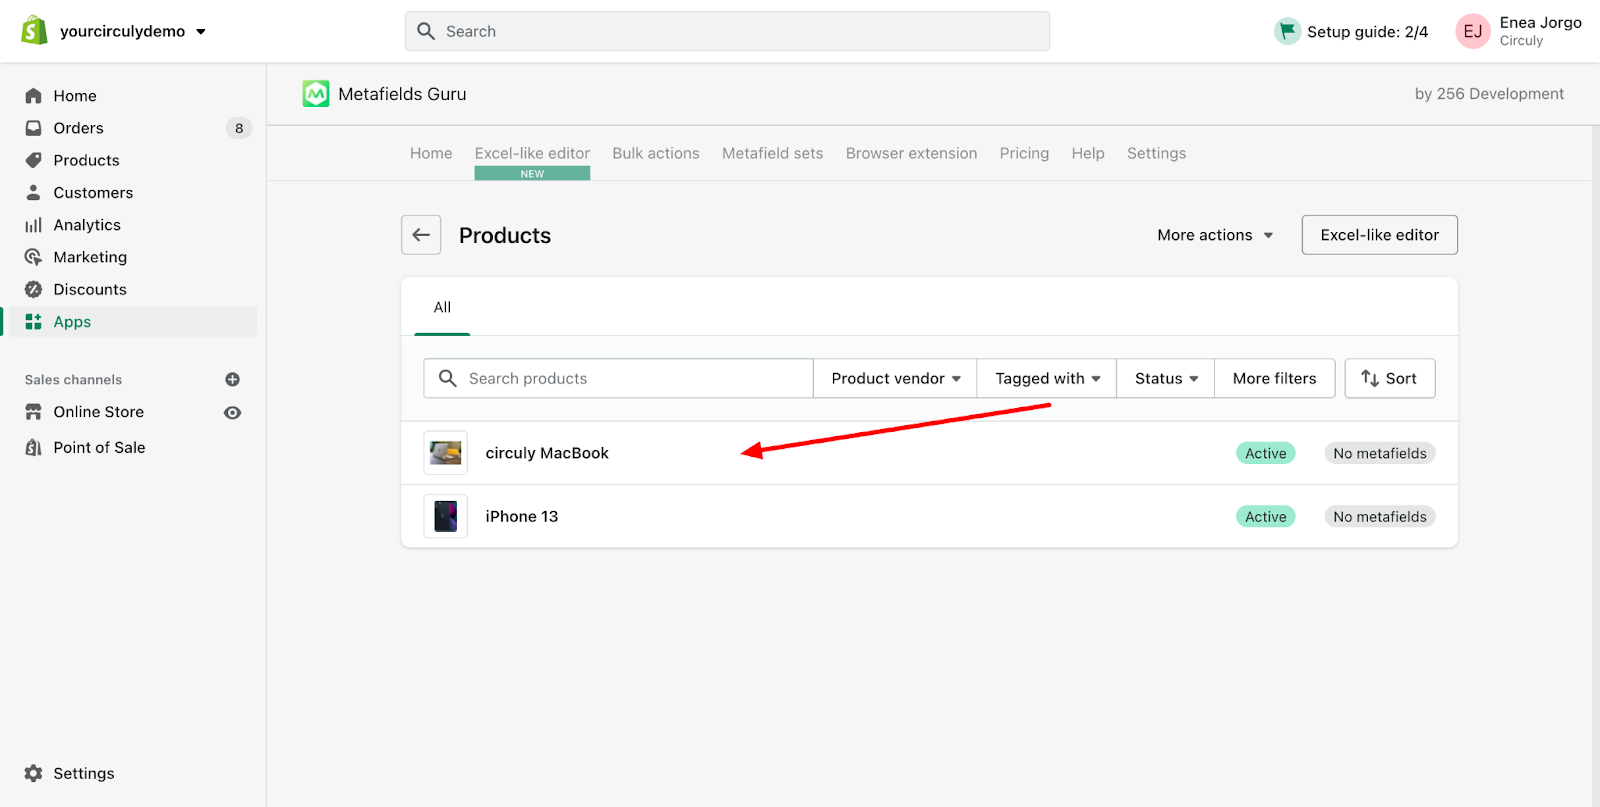Click No metafields badge for iPhone 13
This screenshot has width=1600, height=807.
(1380, 516)
